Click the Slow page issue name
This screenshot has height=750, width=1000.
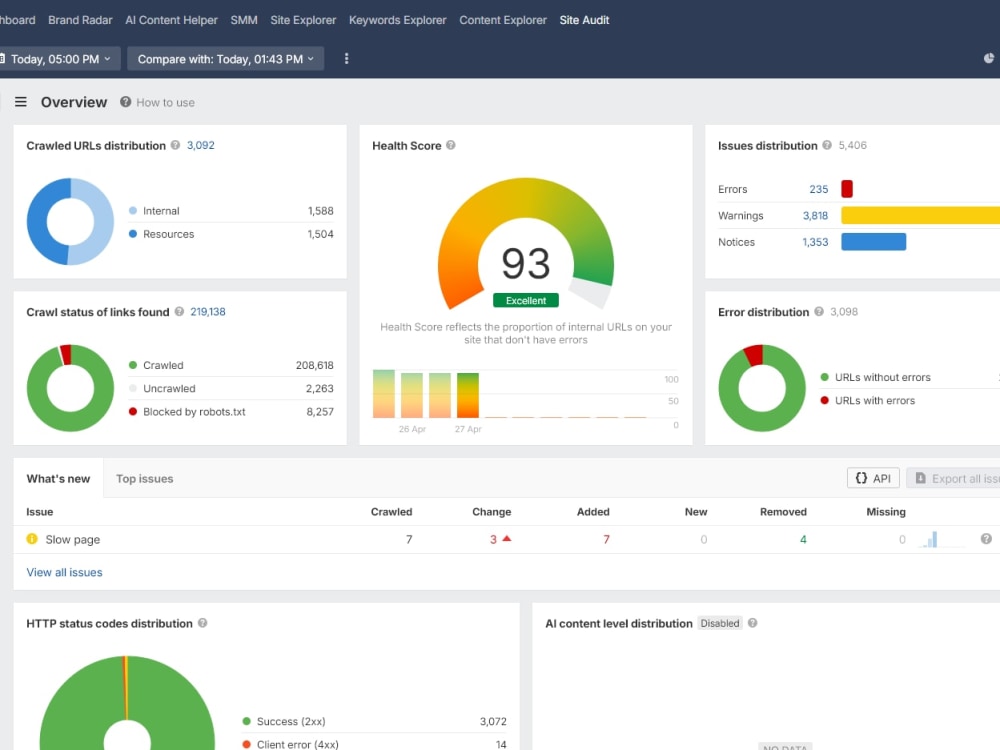pos(73,540)
